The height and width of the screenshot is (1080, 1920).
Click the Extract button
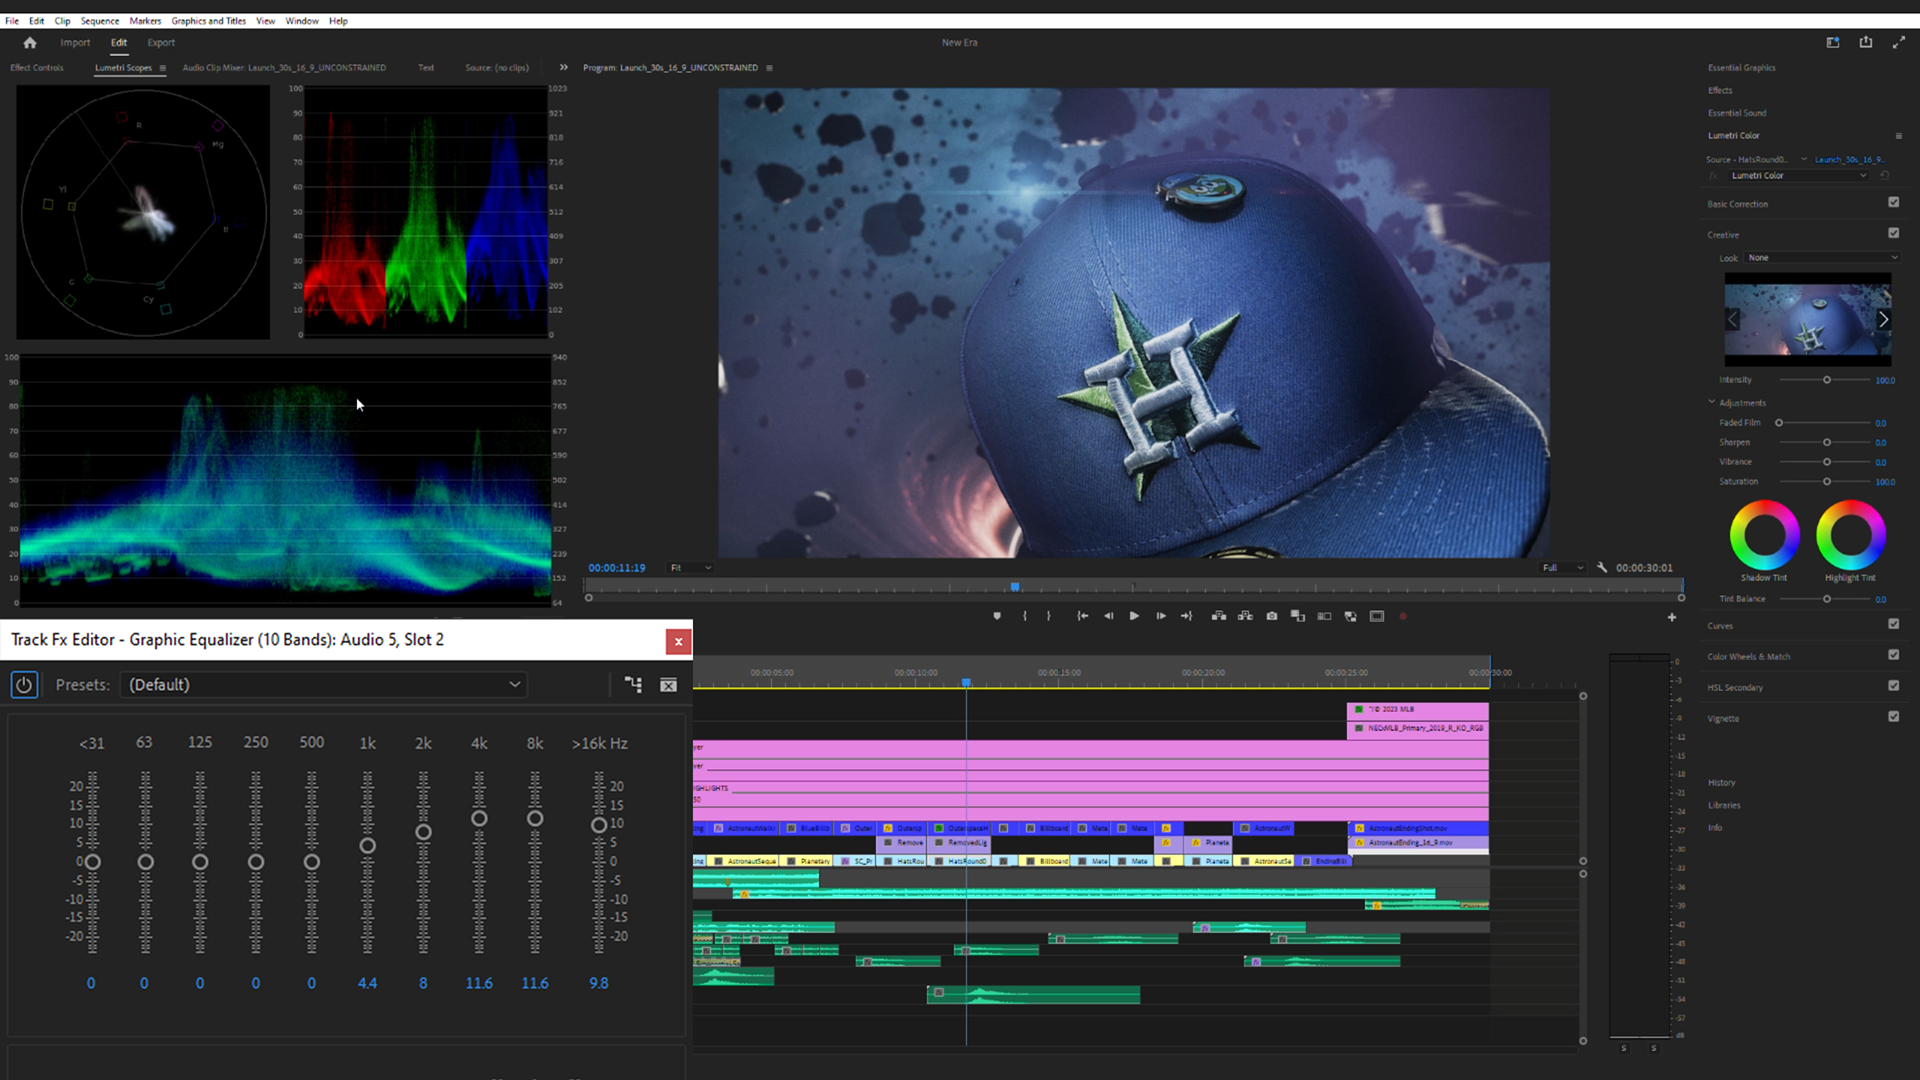pos(1245,616)
